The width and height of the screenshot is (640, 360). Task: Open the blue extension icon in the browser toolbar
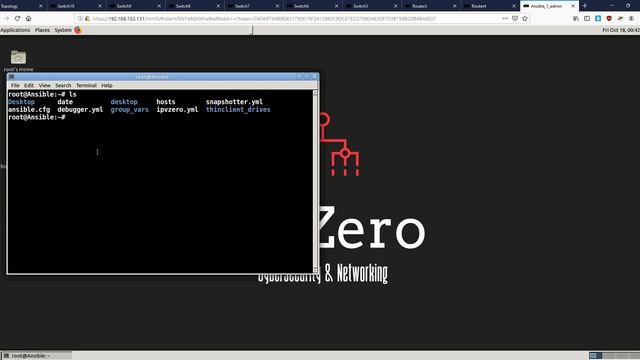[598, 18]
